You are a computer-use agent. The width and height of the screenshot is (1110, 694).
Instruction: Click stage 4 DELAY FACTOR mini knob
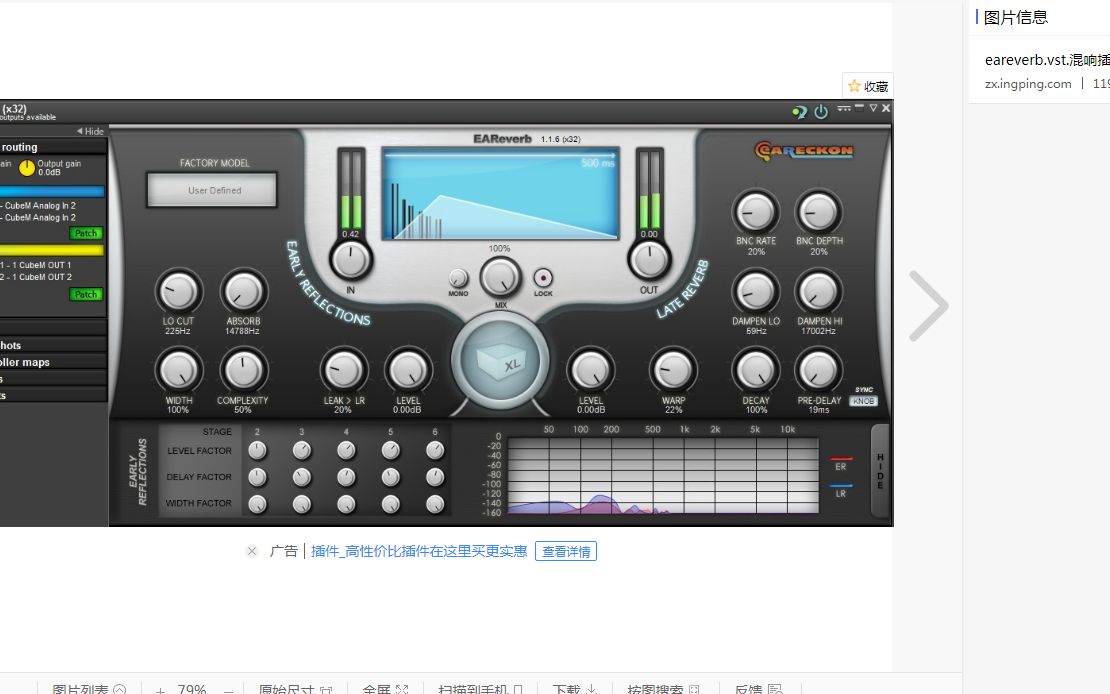[x=346, y=477]
